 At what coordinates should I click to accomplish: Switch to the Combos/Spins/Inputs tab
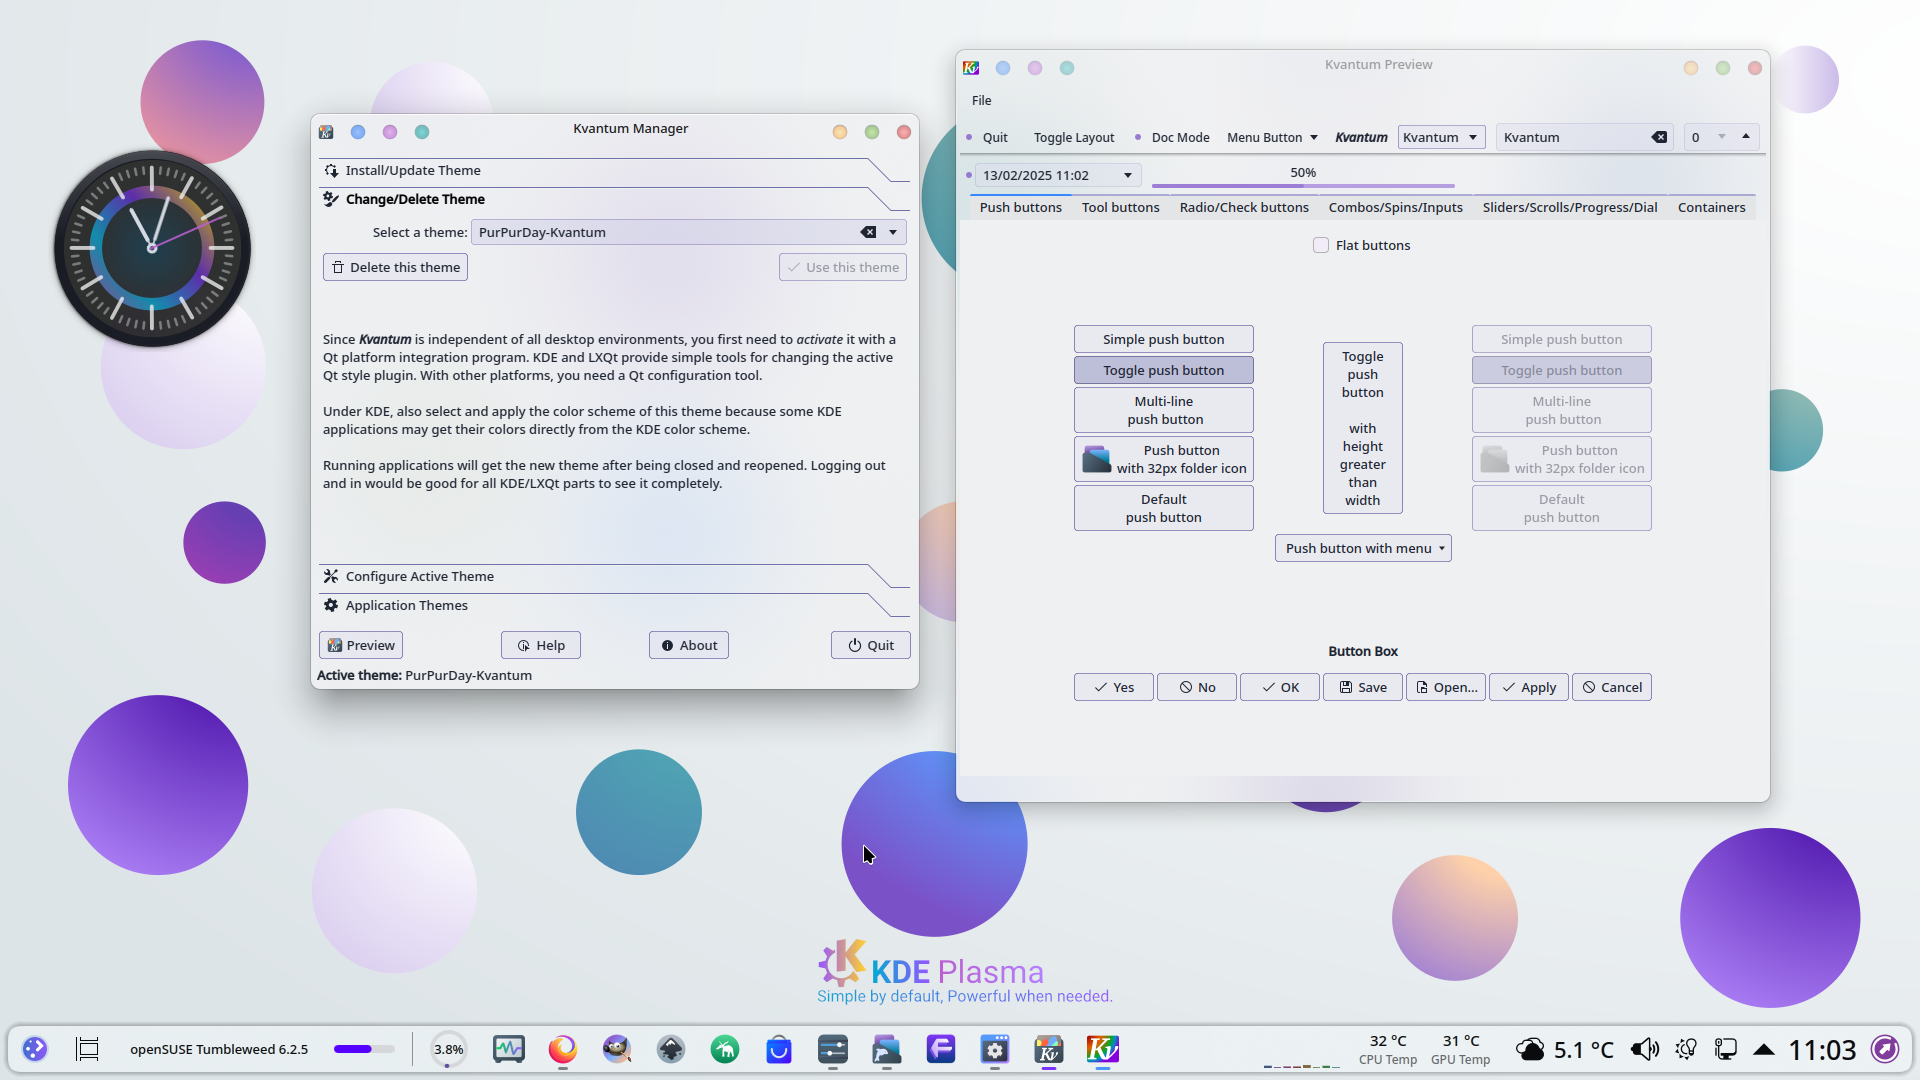(1395, 207)
